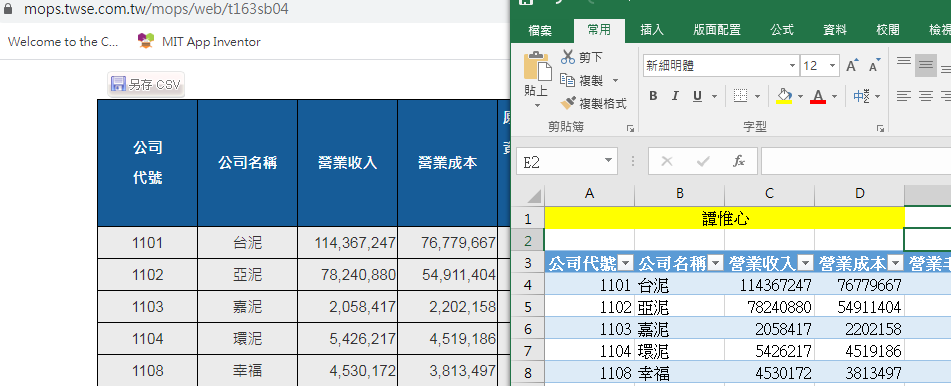Image resolution: width=951 pixels, height=386 pixels.
Task: Select column C header in Excel
Action: tap(769, 194)
